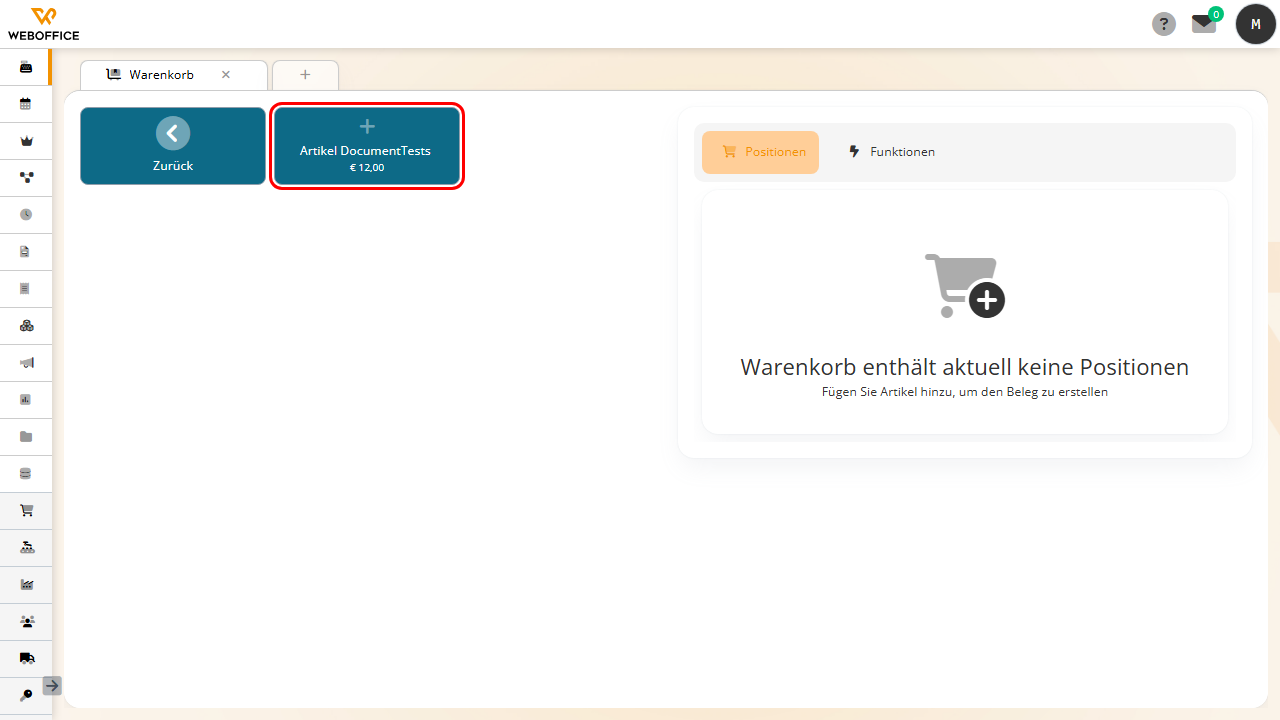
Task: Open the messages envelope icon
Action: (1204, 24)
